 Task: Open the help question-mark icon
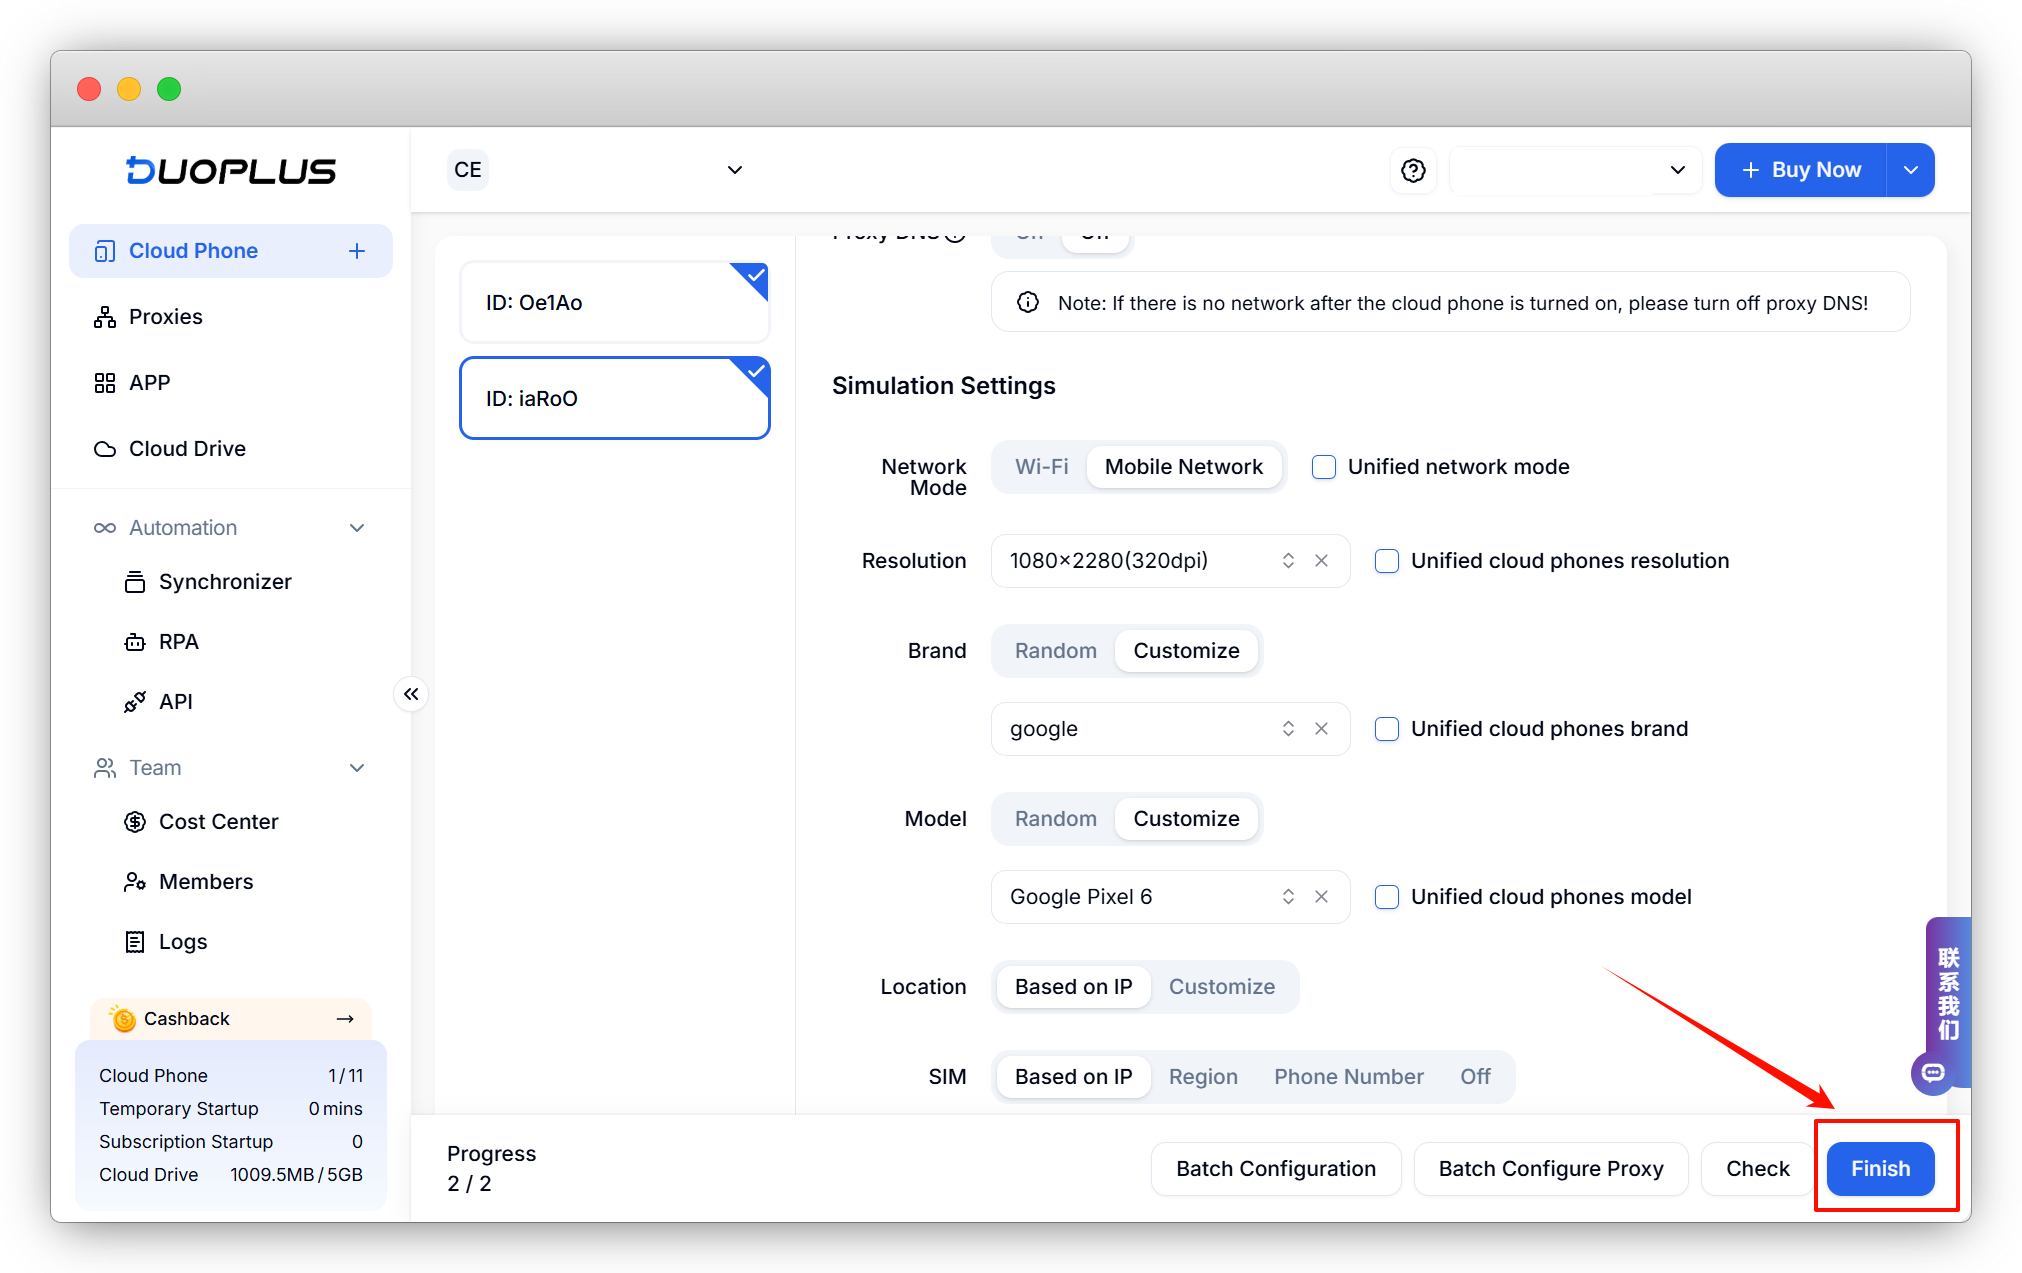point(1413,170)
